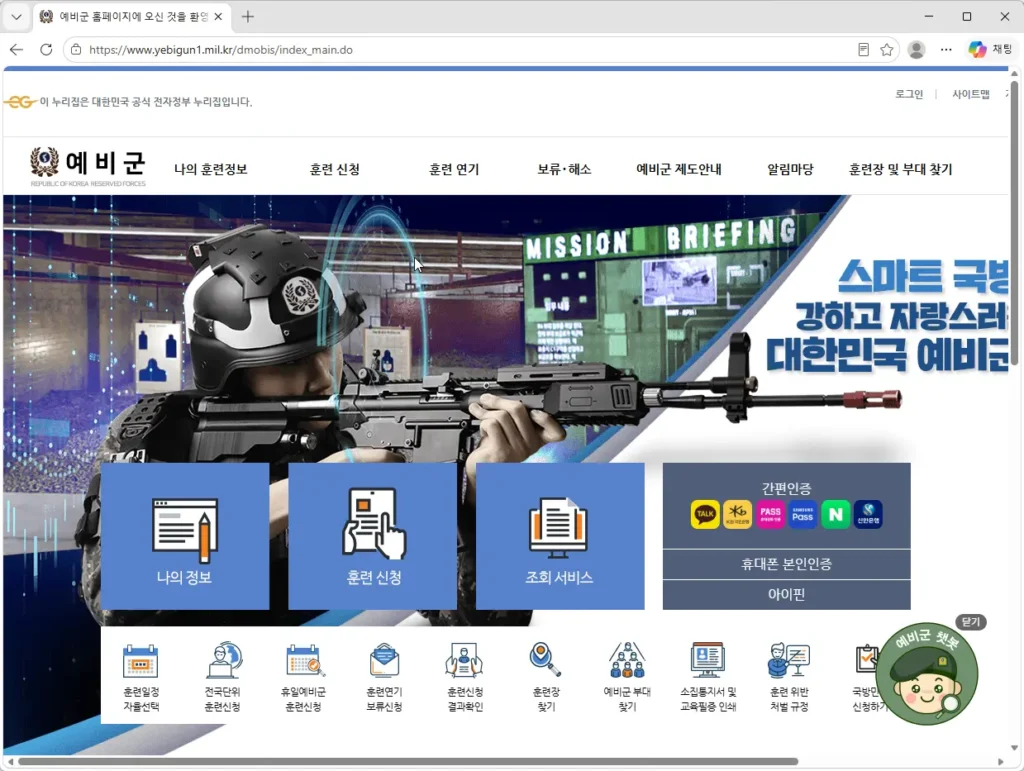1024x771 pixels.
Task: Open 전국단위 훈련신청 shortcut
Action: pos(223,677)
